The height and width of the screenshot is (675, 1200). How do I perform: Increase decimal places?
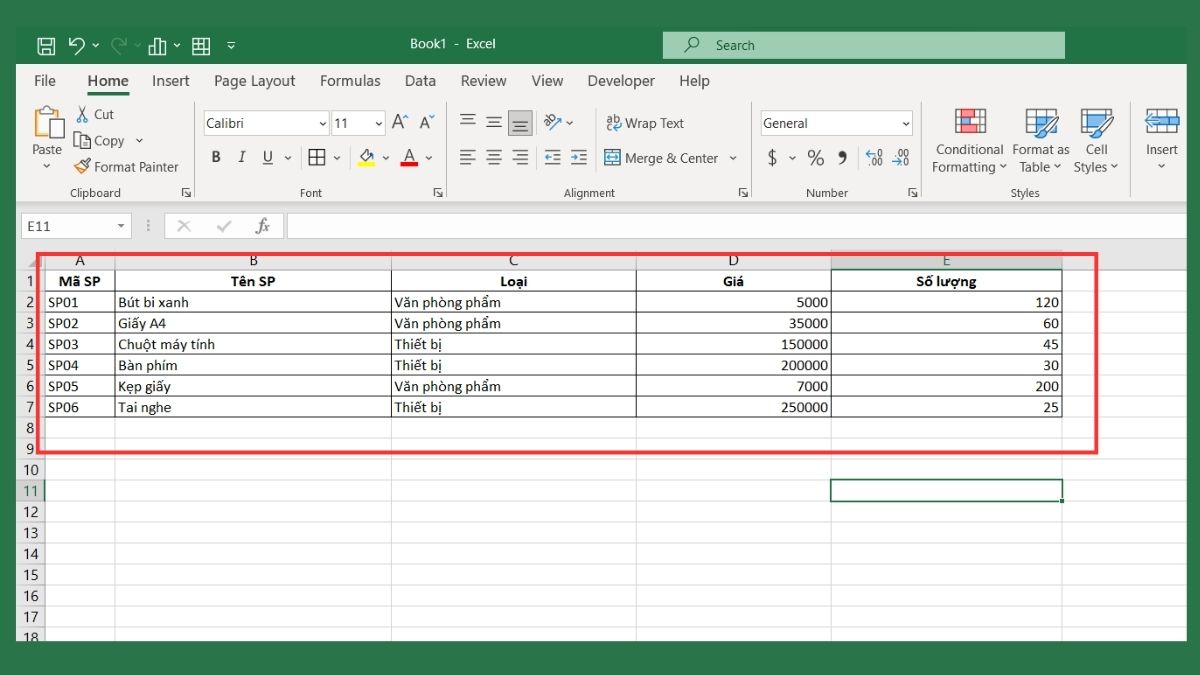[873, 157]
